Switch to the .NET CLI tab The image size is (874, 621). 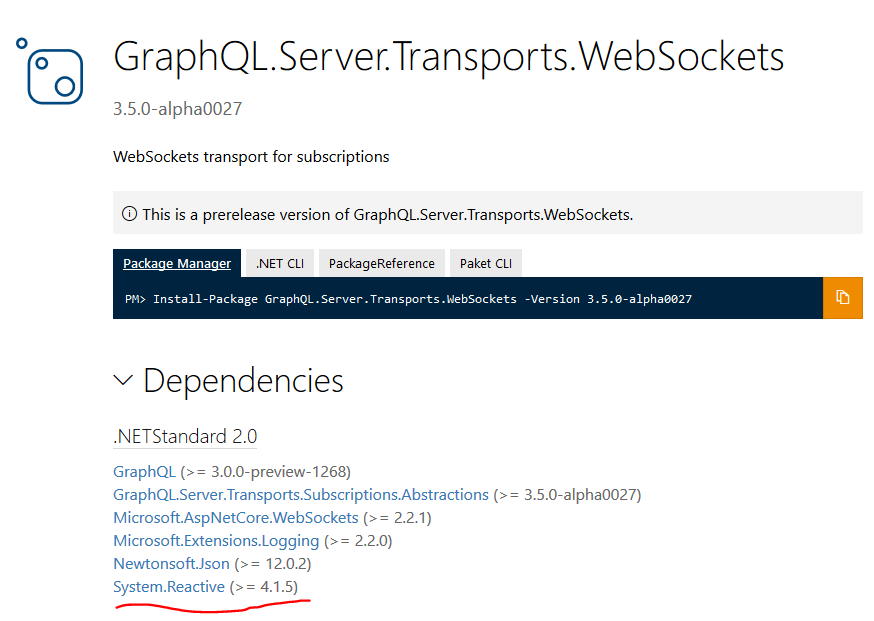(279, 262)
